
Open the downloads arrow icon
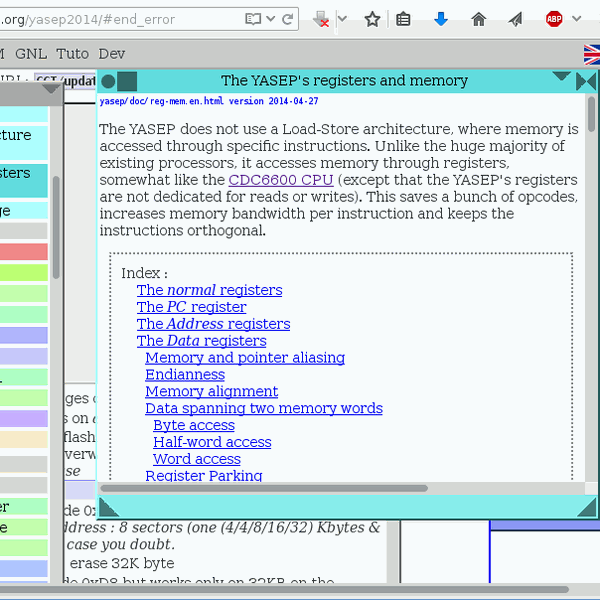441,19
